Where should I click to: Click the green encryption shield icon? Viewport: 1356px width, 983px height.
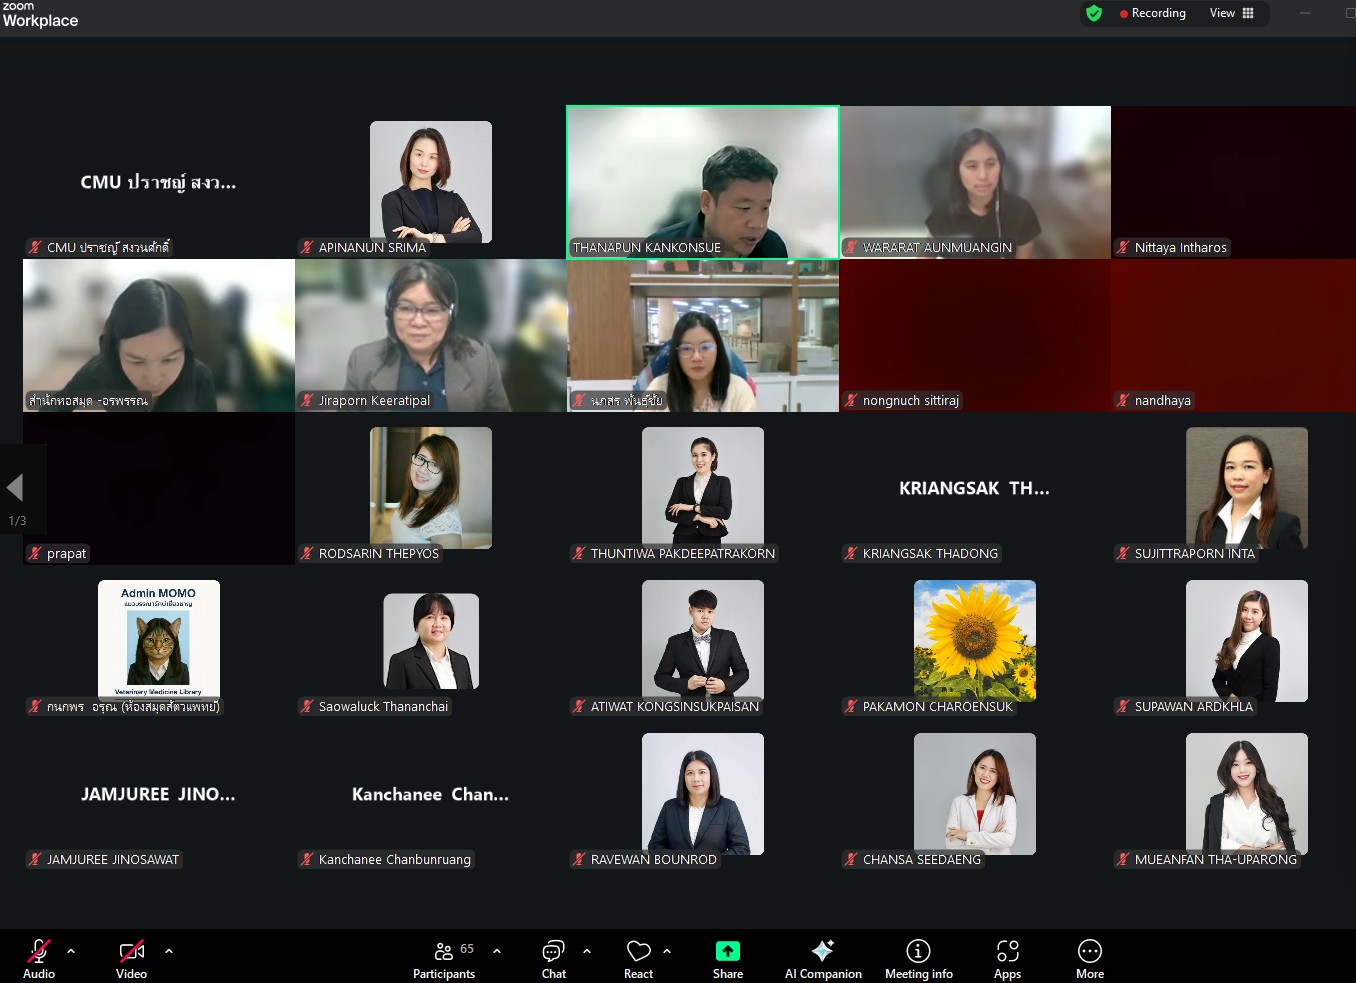coord(1094,13)
